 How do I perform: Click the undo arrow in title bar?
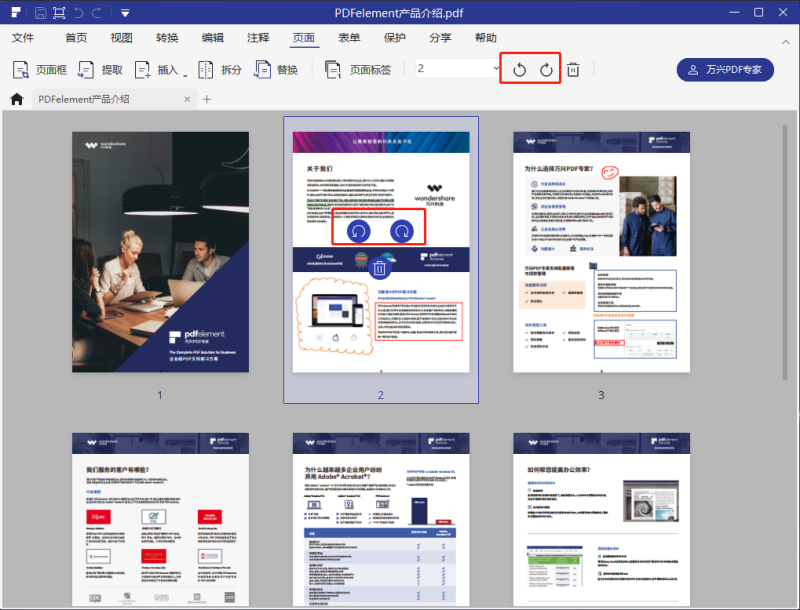pyautogui.click(x=80, y=13)
